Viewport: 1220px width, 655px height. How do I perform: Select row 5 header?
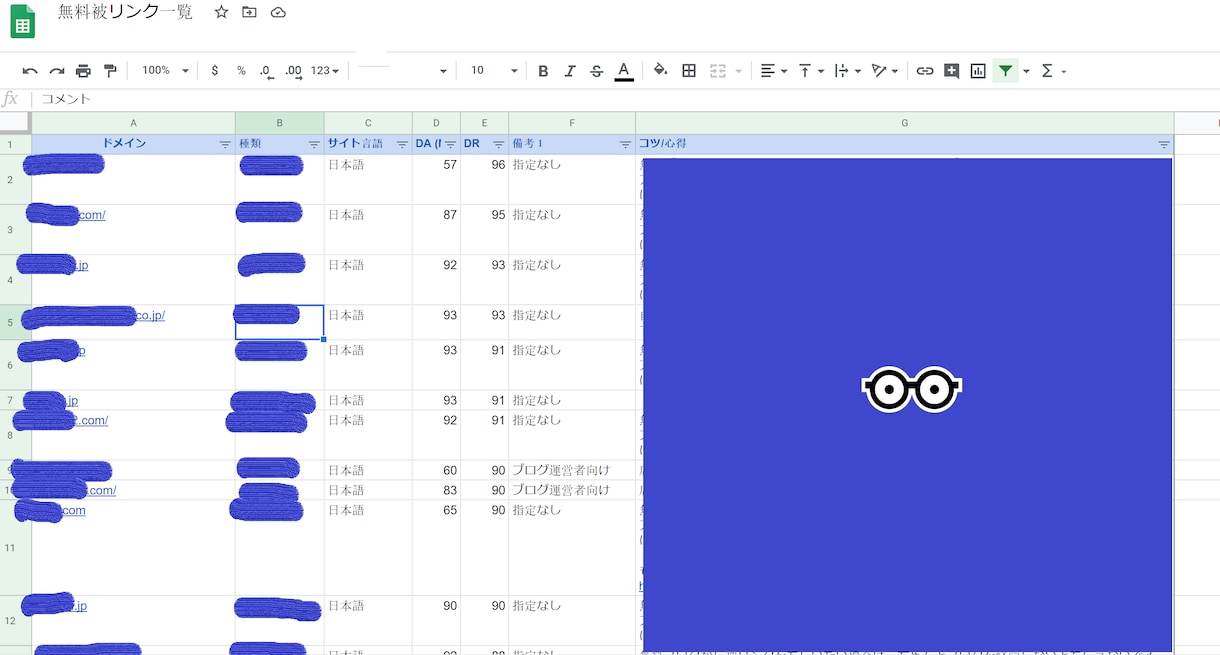click(15, 322)
